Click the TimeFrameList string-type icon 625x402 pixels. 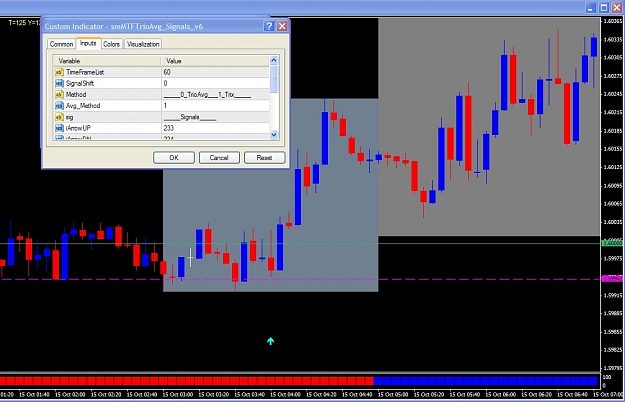point(59,72)
